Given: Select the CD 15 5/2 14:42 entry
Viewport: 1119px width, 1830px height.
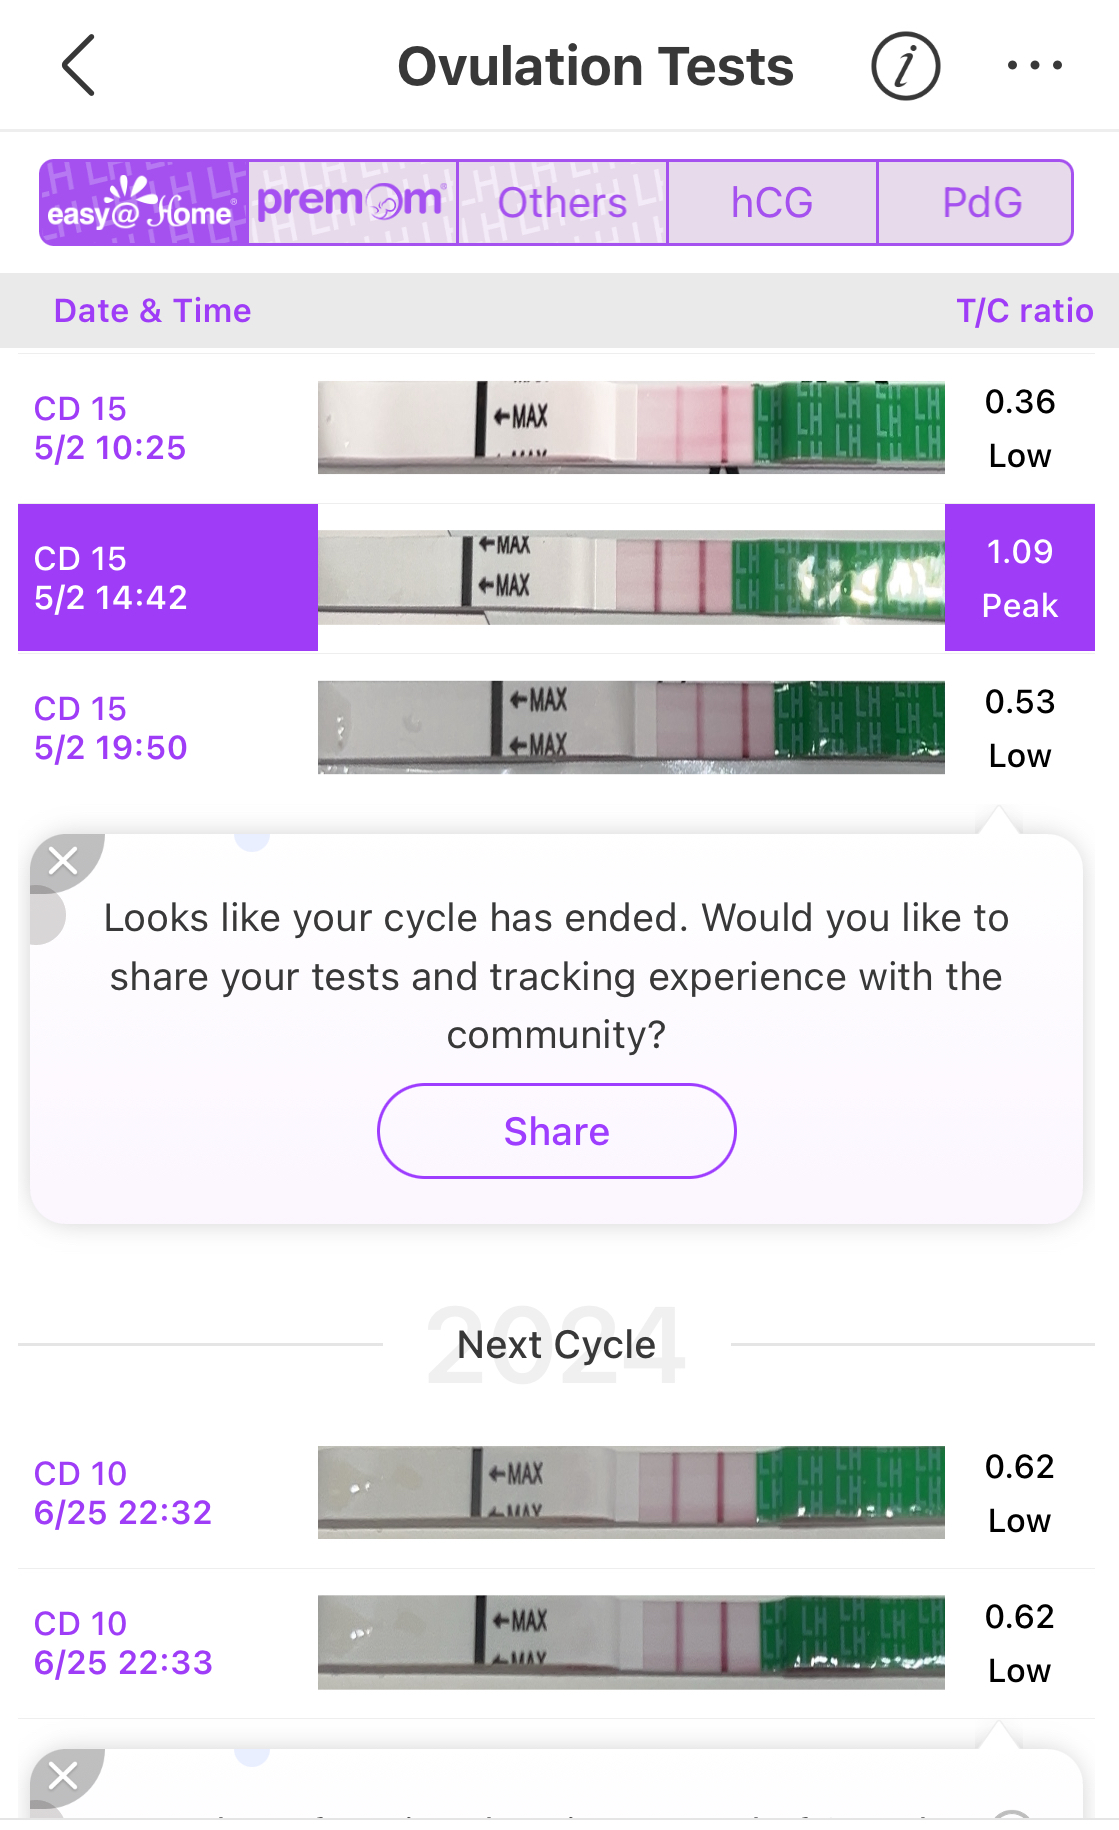Looking at the screenshot, I should pos(167,578).
